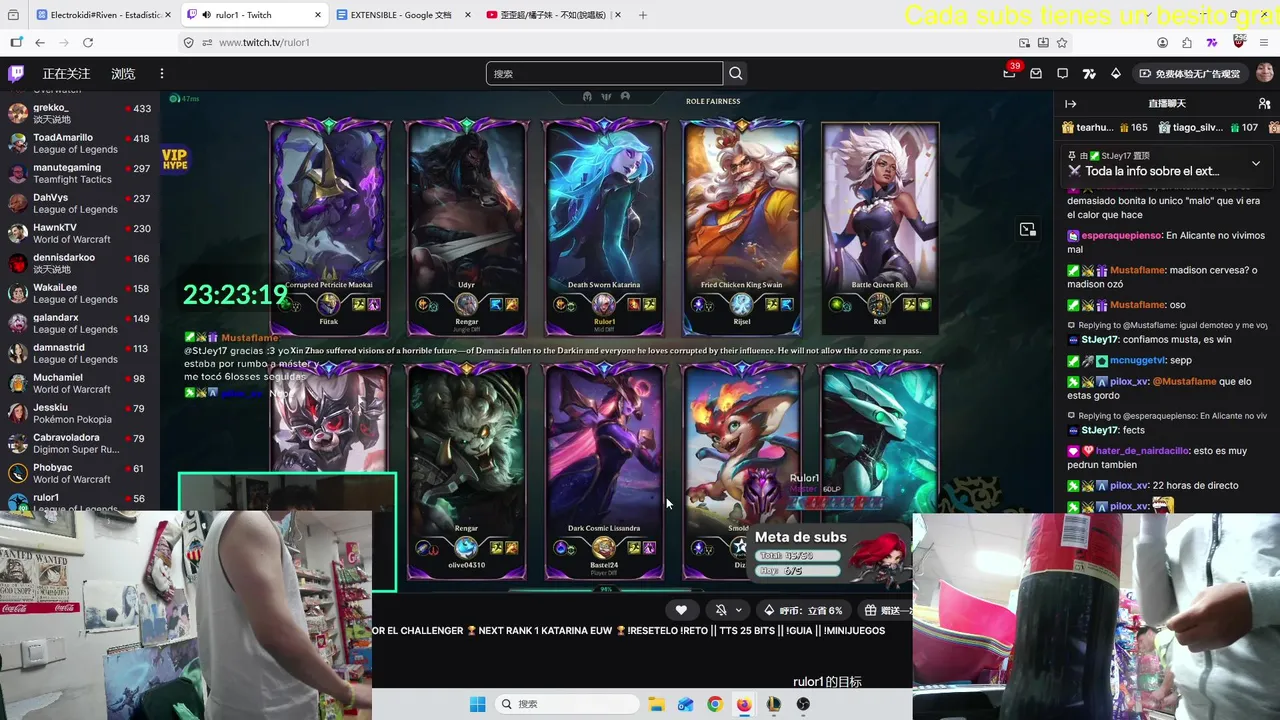
Task: Open HawnkTV channel in sidebar
Action: pyautogui.click(x=80, y=233)
